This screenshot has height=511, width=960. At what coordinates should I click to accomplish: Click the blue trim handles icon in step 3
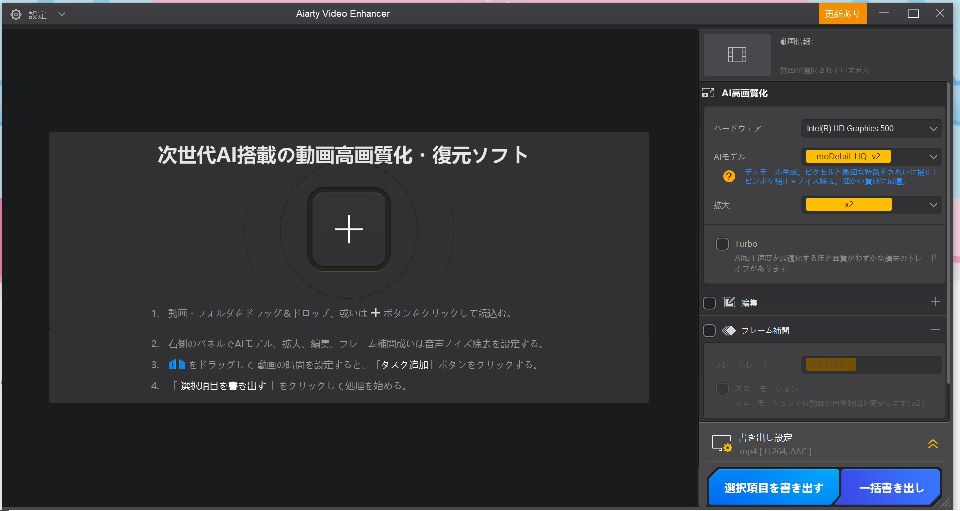tap(177, 364)
